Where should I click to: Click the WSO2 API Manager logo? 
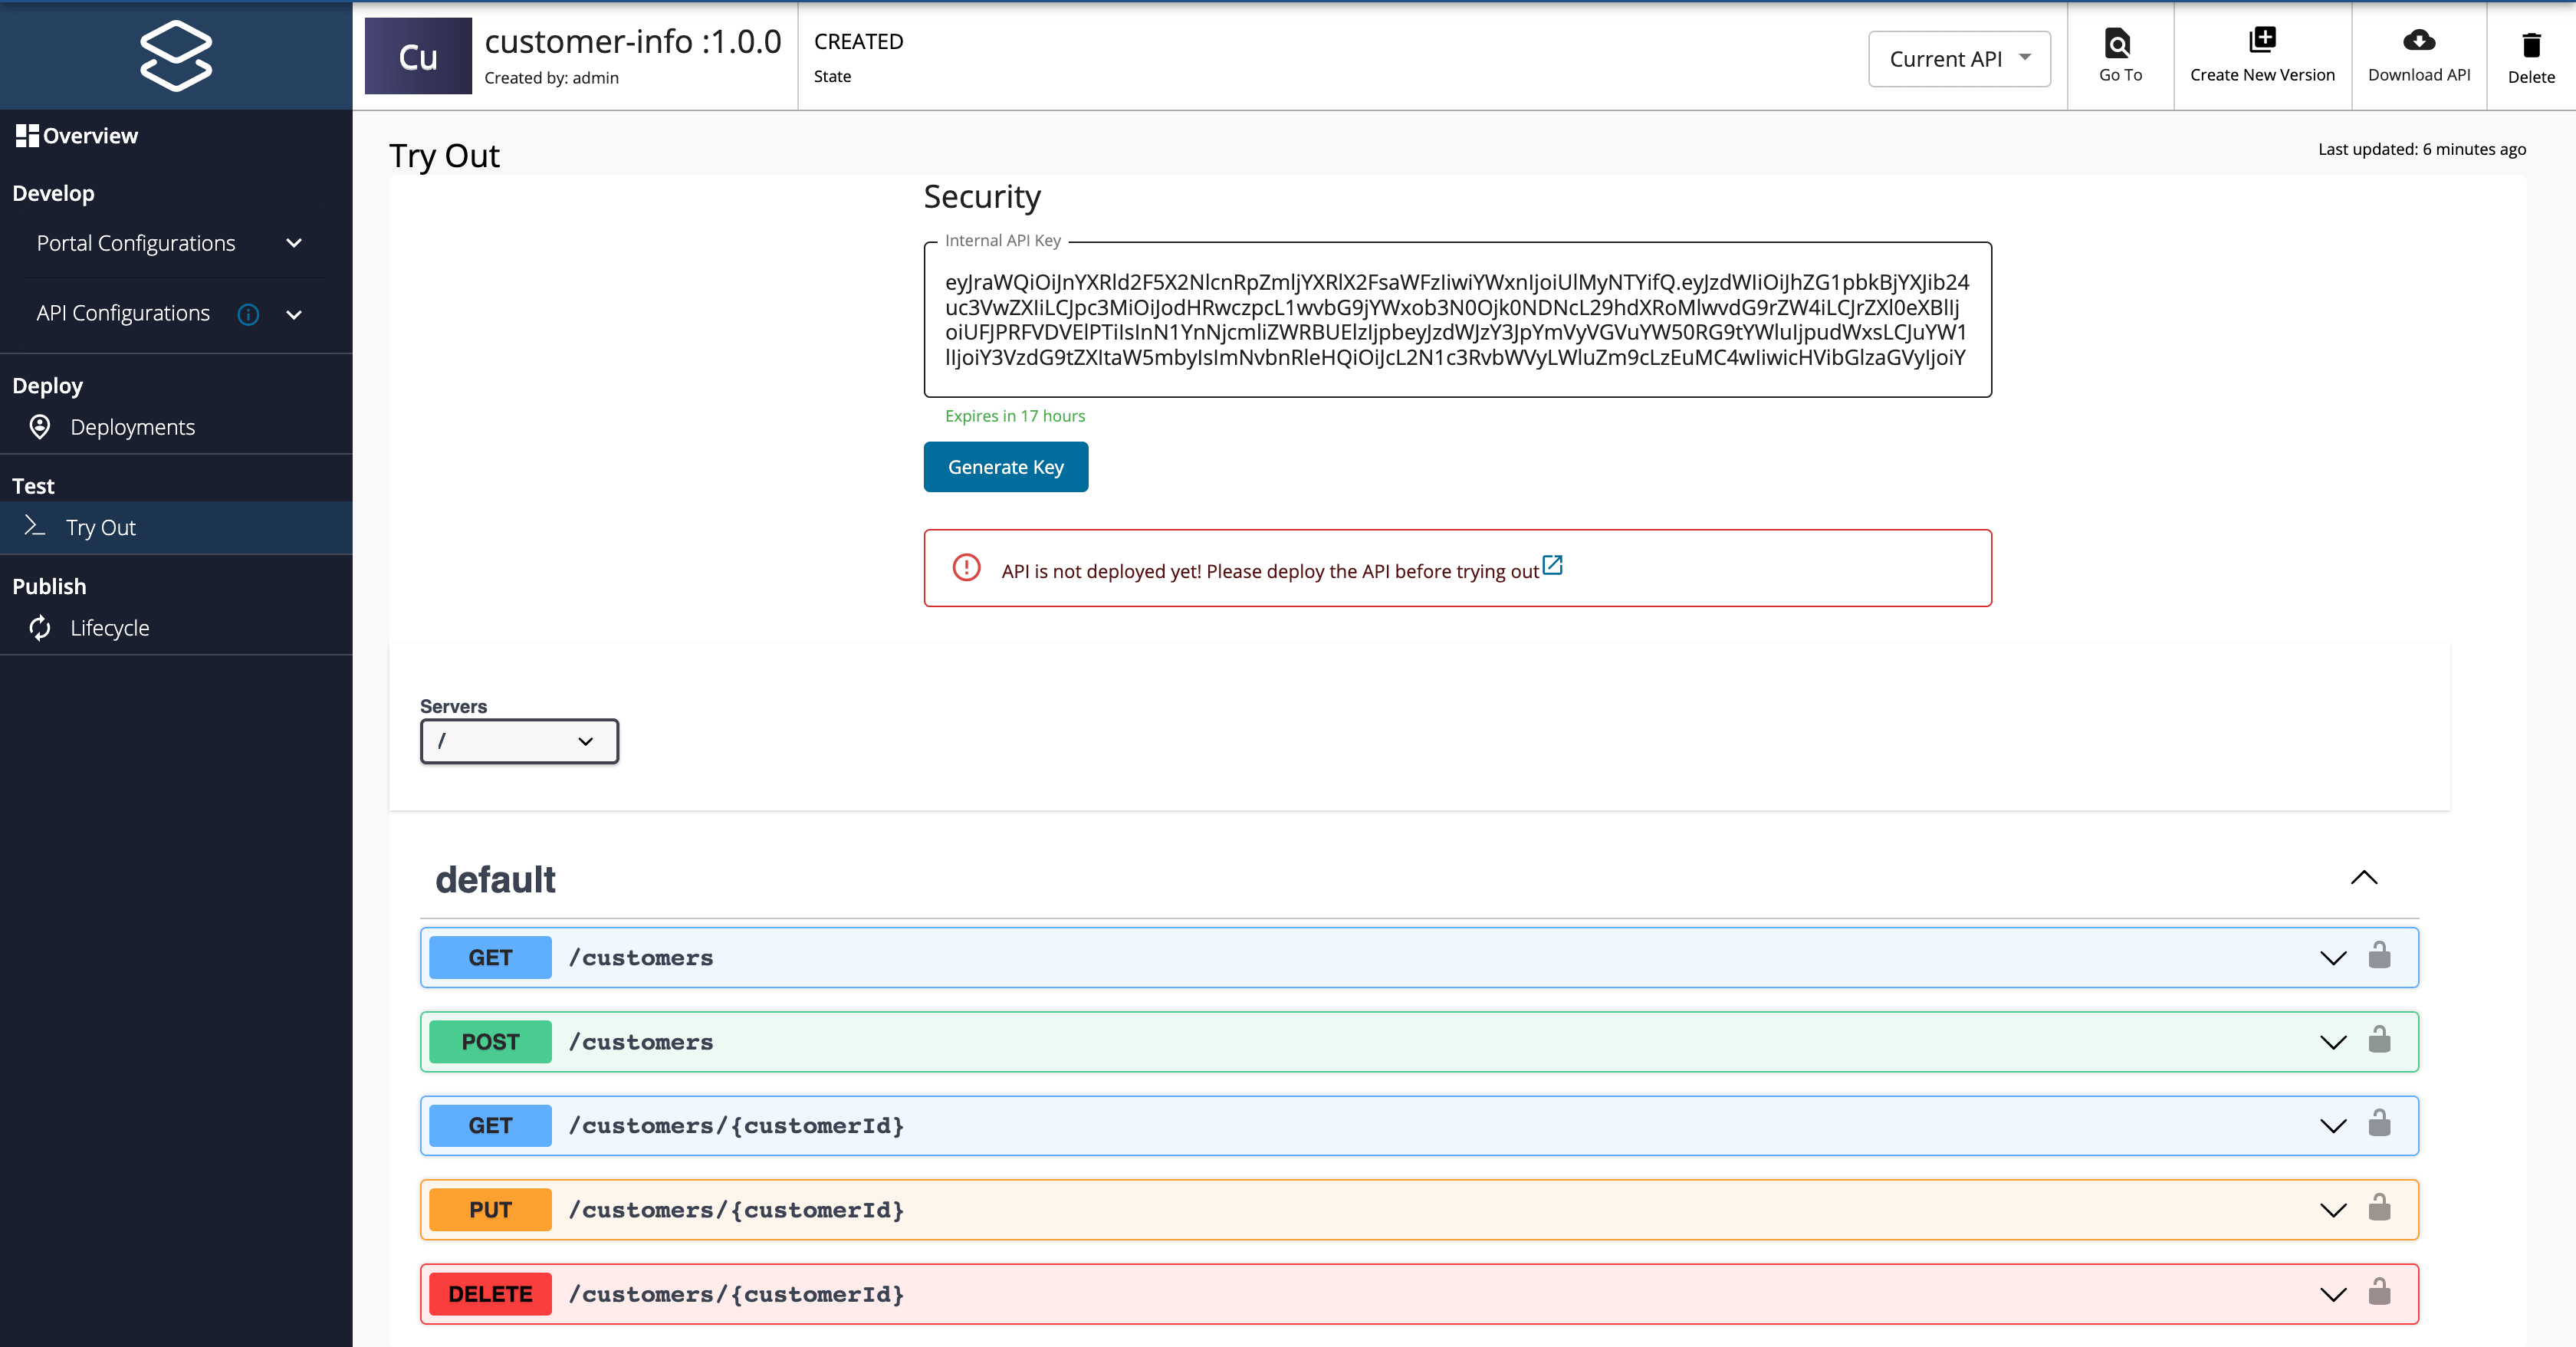pyautogui.click(x=176, y=56)
